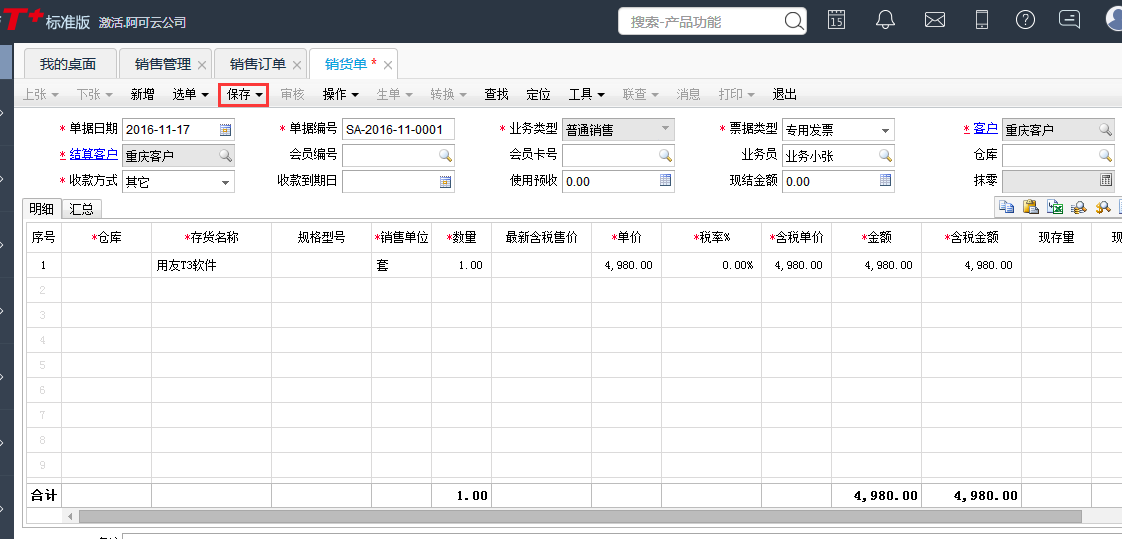Show the 汇总 summary tab
Viewport: 1122px width, 539px height.
point(82,208)
